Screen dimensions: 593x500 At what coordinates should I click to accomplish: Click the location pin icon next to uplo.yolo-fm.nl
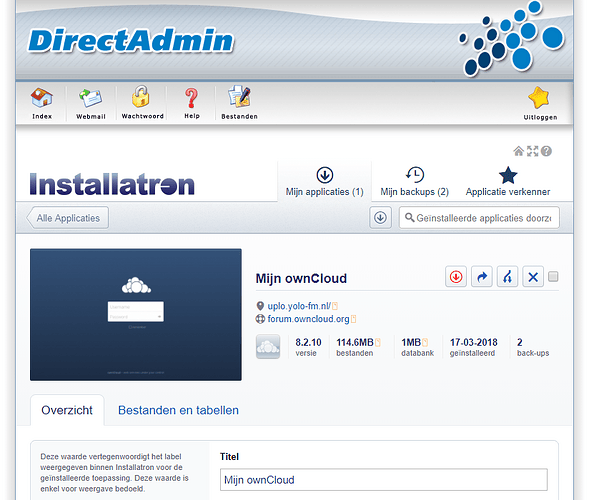click(260, 306)
